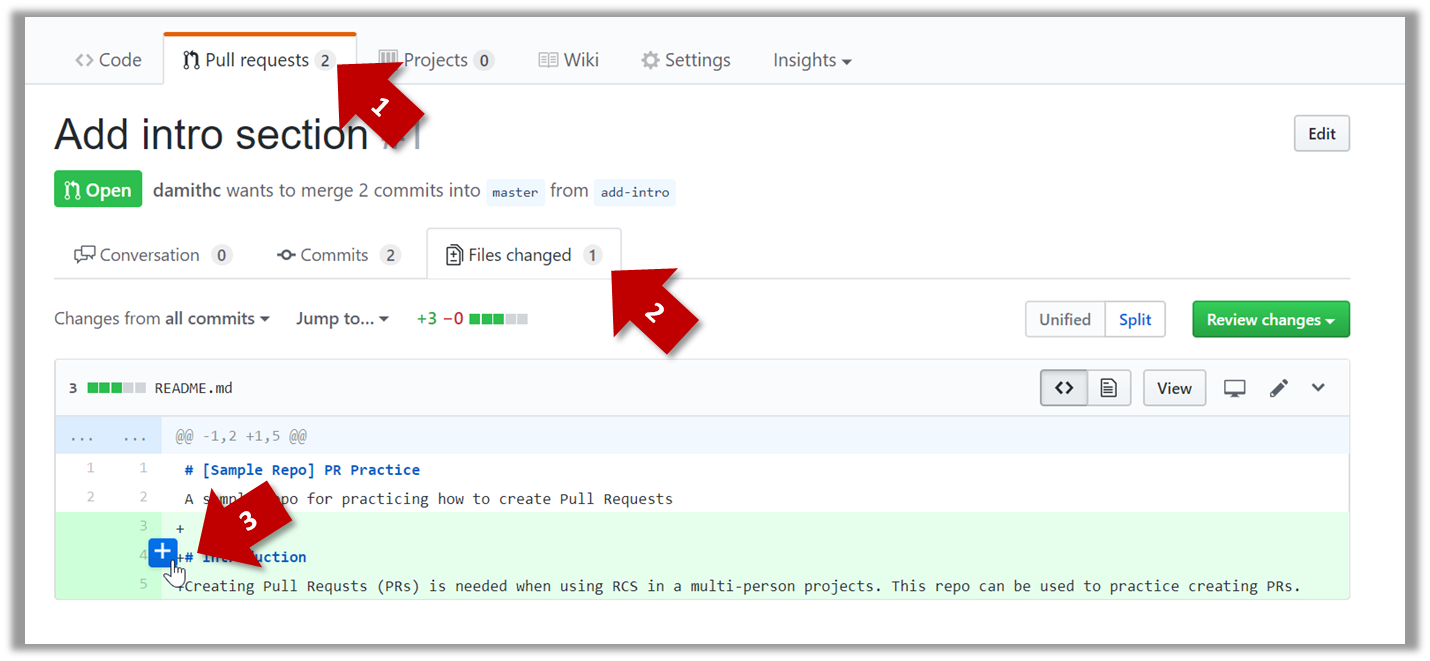1430x661 pixels.
Task: Open the Insights menu
Action: click(811, 61)
